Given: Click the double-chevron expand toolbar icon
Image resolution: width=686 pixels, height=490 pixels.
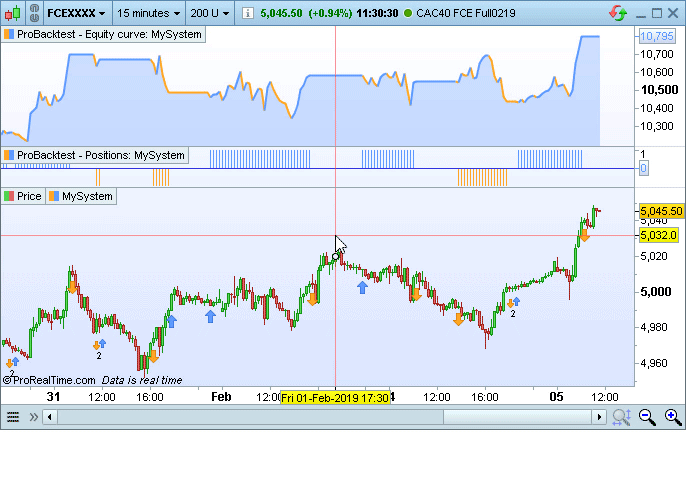Looking at the screenshot, I should coord(32,417).
